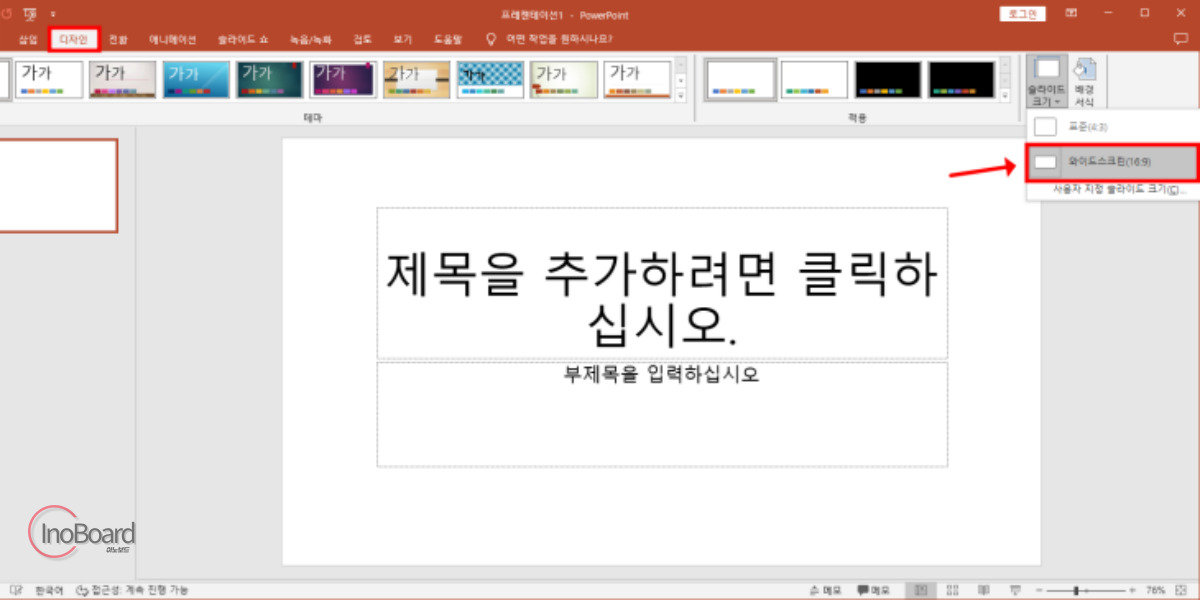Open the ribbon display options icon
The image size is (1200, 600).
pyautogui.click(x=1072, y=13)
